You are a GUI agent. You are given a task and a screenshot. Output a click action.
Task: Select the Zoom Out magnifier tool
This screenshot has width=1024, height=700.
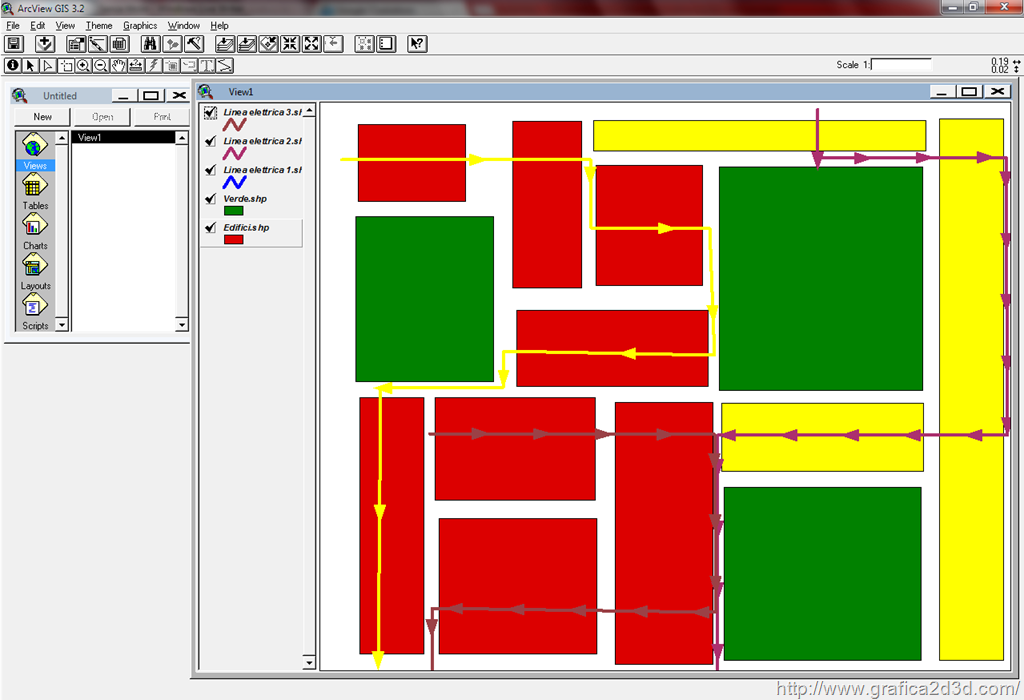[x=101, y=66]
